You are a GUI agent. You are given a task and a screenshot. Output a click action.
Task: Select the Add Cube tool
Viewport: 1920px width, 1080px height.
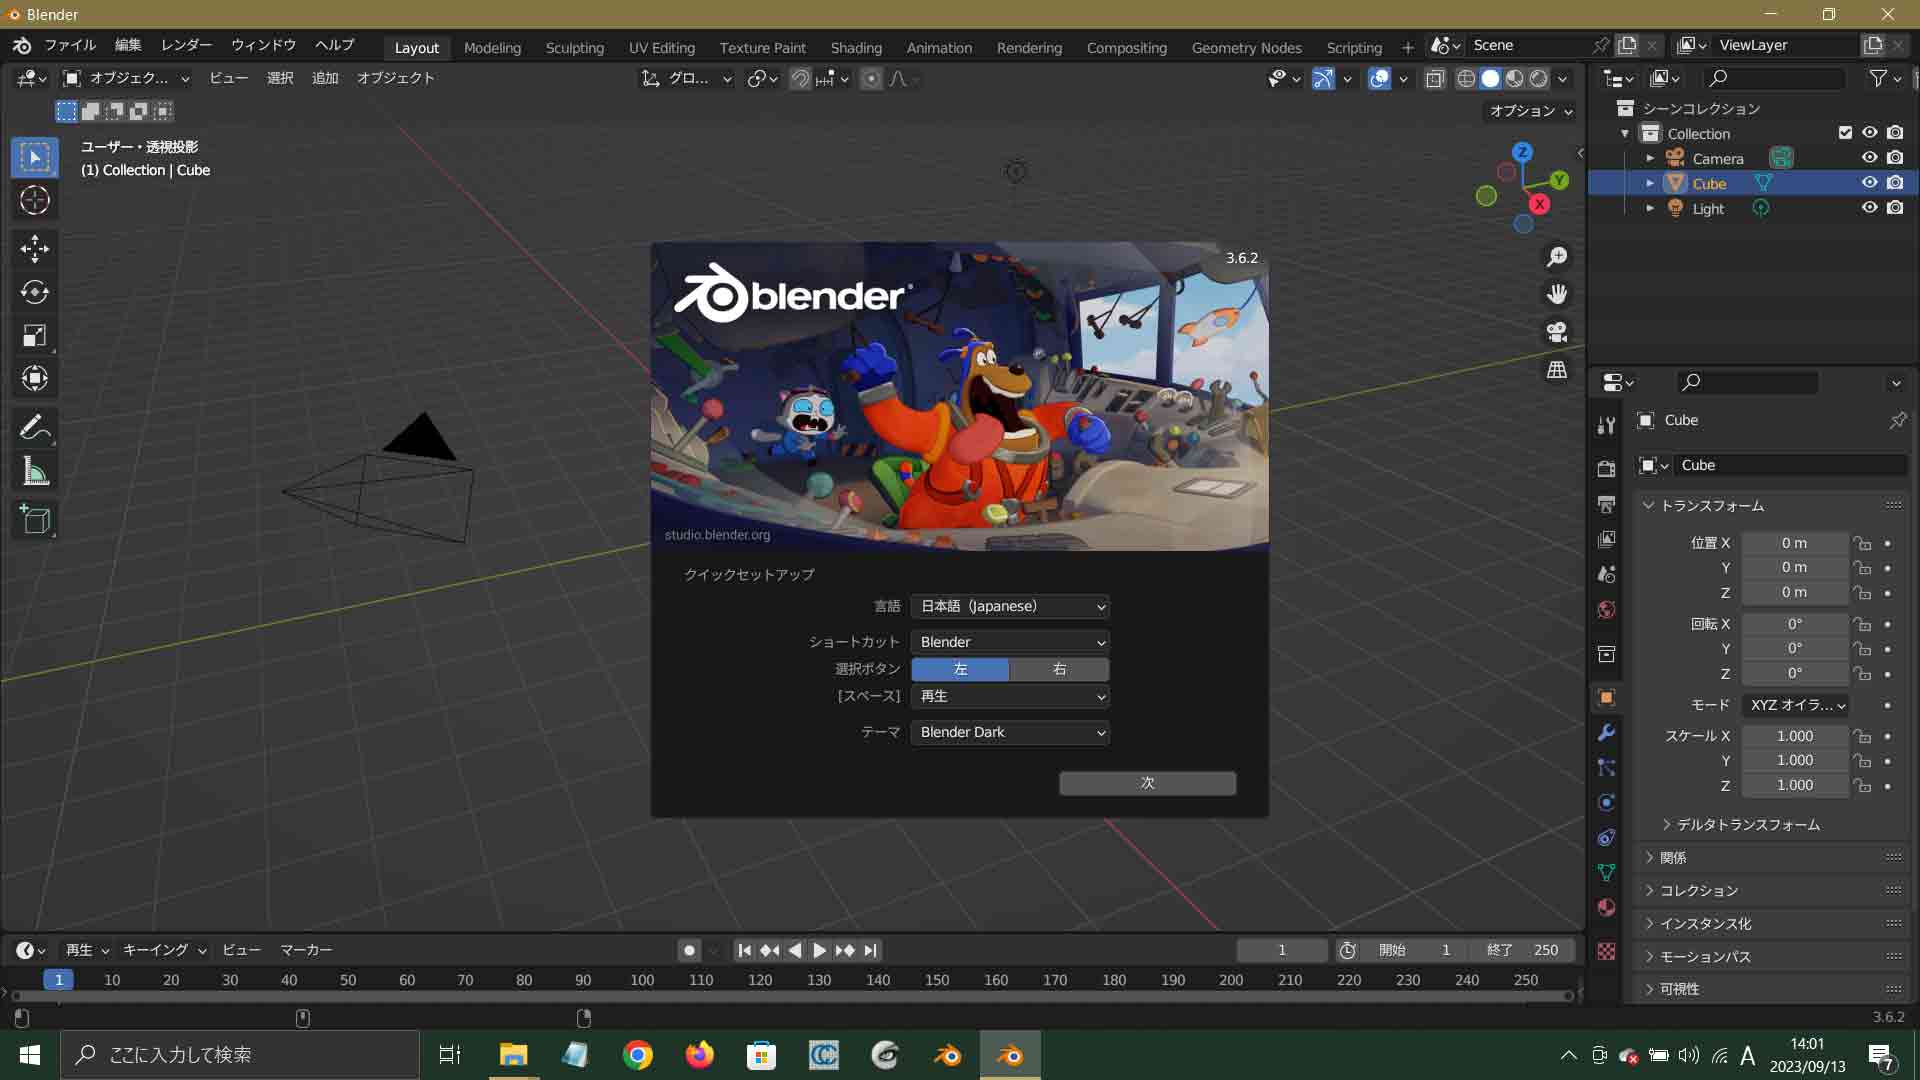tap(34, 519)
